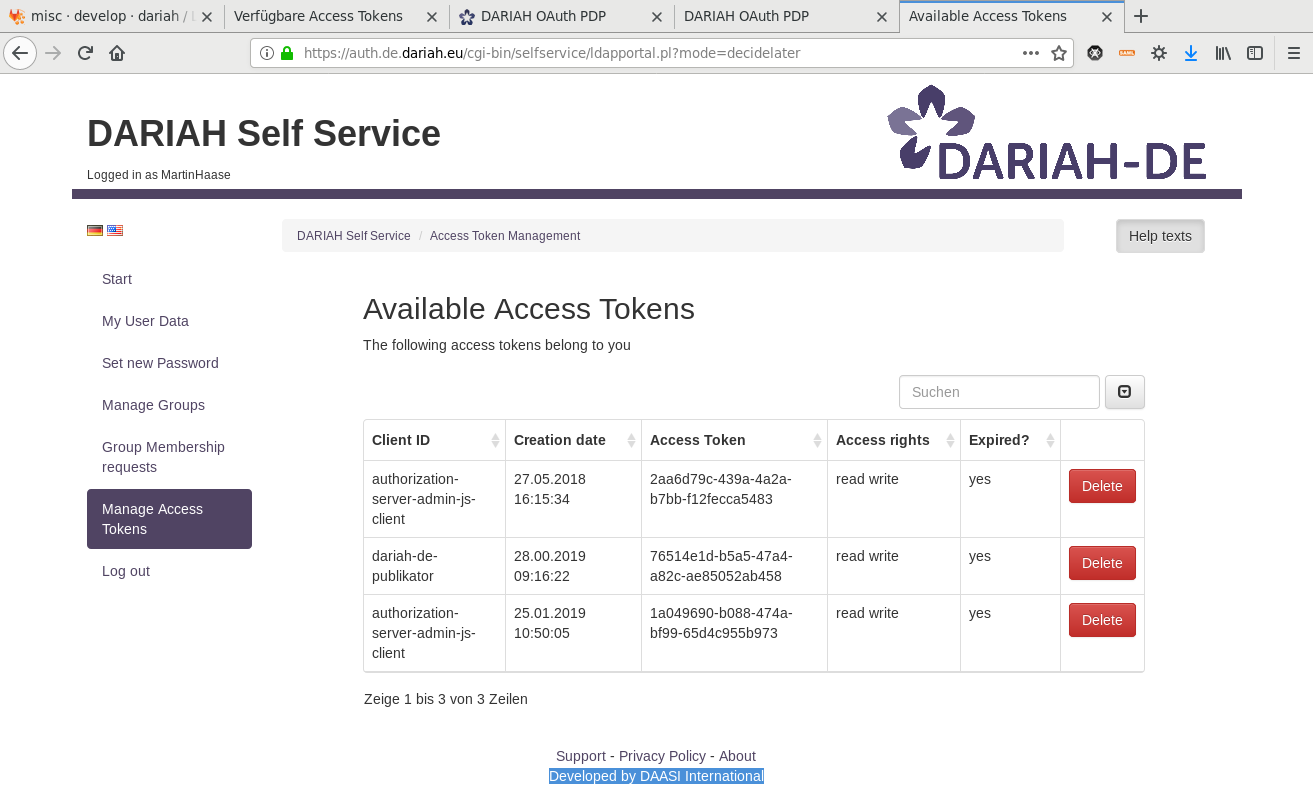Open the Support footer link
This screenshot has width=1313, height=805.
point(581,756)
